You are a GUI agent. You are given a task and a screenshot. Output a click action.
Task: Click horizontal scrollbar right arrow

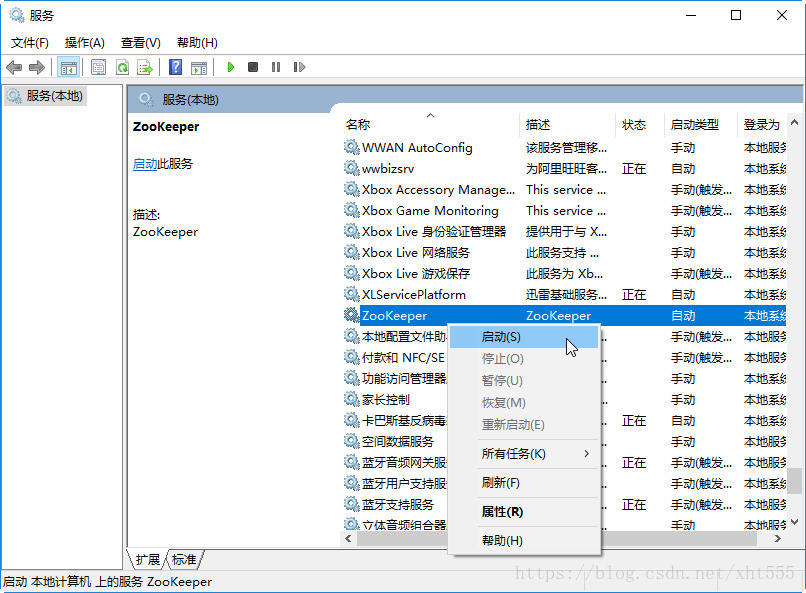pyautogui.click(x=778, y=539)
